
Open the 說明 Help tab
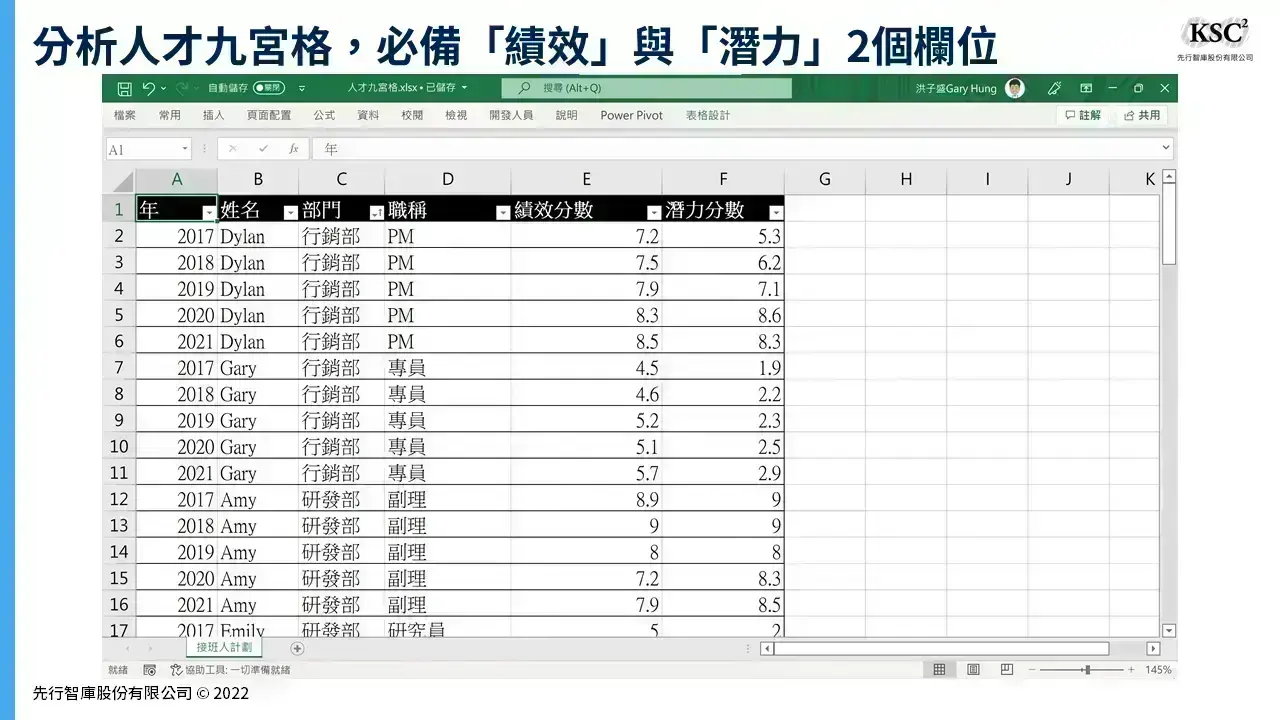click(566, 115)
